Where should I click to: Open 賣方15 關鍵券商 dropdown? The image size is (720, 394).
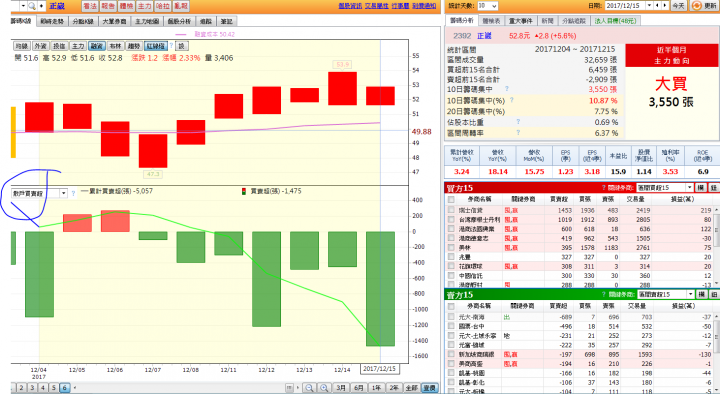pos(666,294)
